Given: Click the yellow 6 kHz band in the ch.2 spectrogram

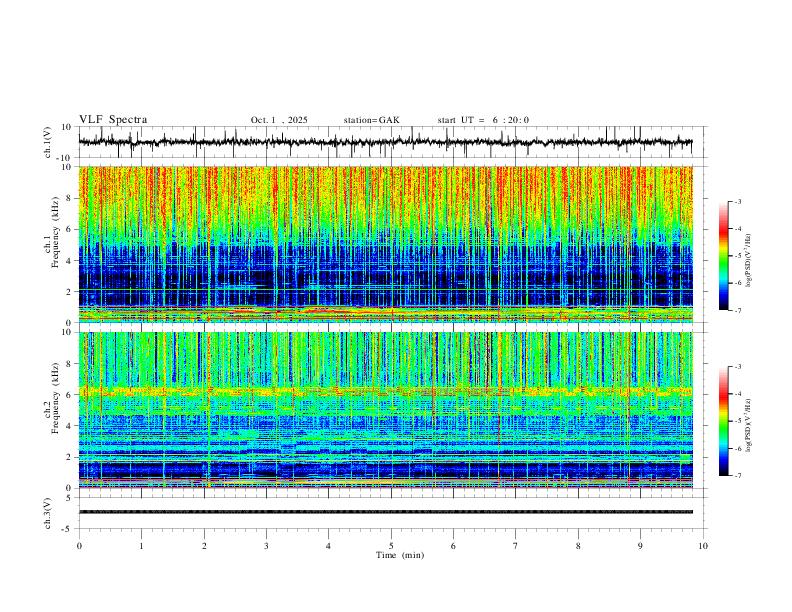Looking at the screenshot, I should point(385,391).
